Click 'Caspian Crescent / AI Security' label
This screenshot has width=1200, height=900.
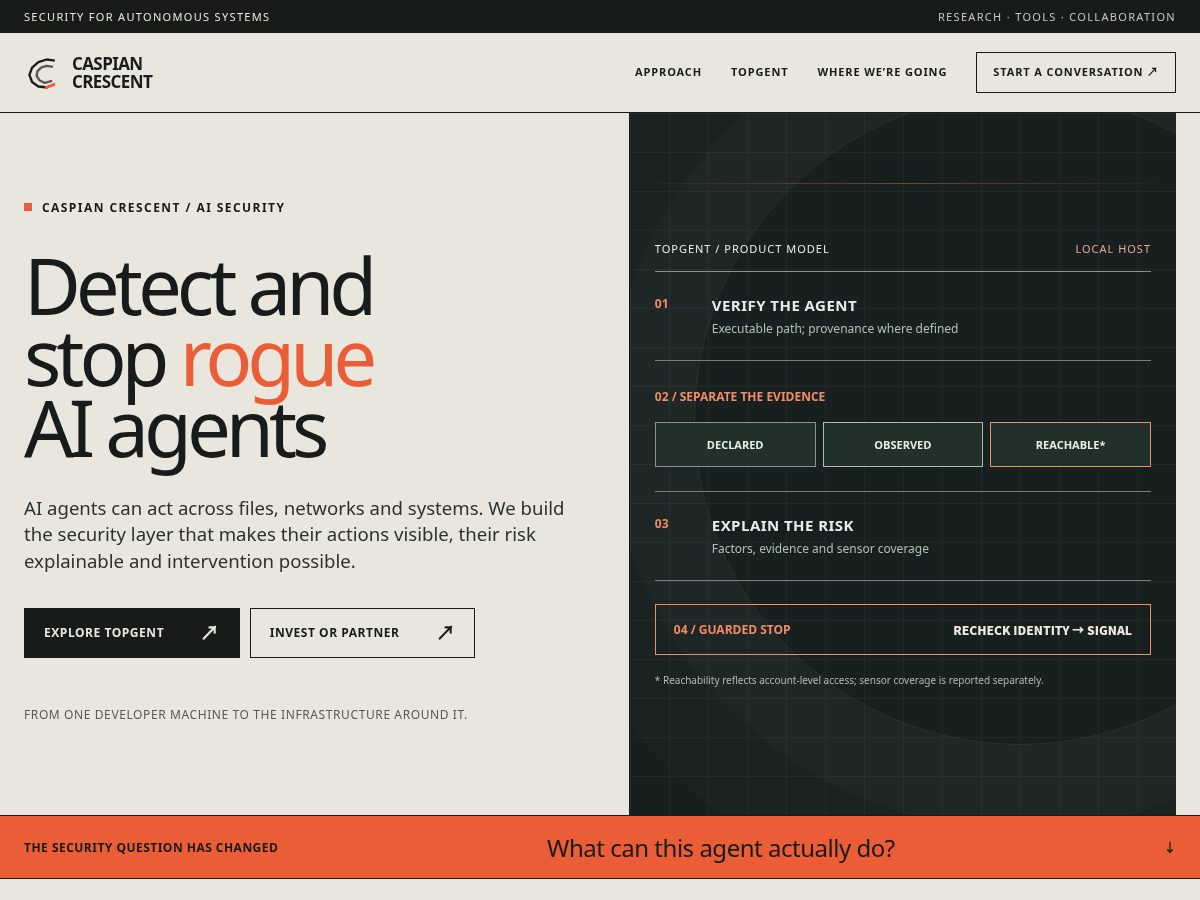pyautogui.click(x=163, y=208)
